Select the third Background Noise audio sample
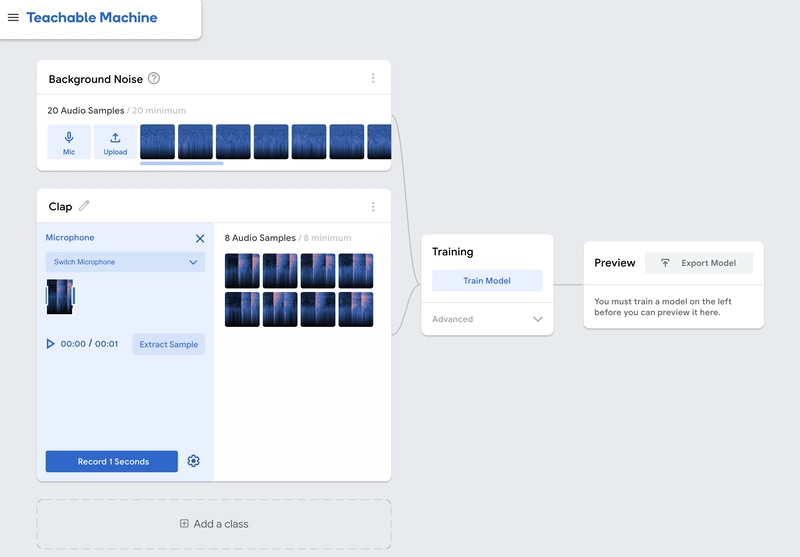 233,142
